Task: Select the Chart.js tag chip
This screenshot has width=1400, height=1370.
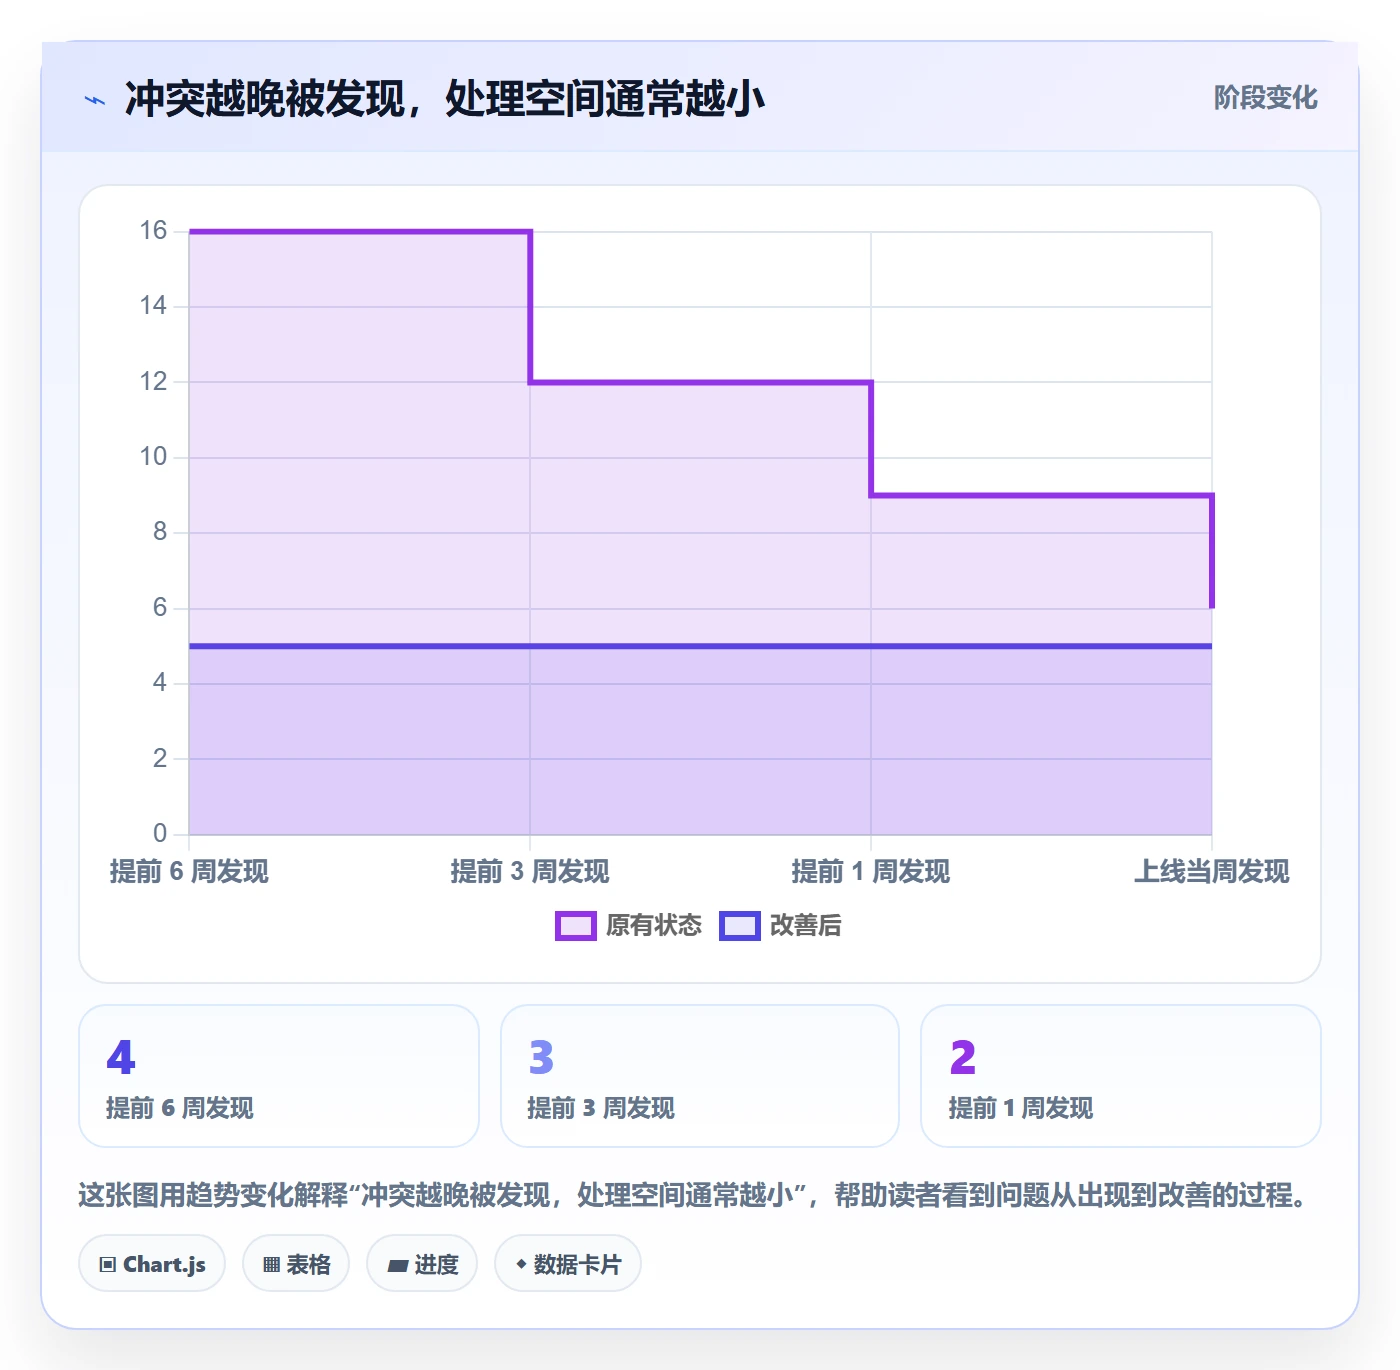Action: [152, 1264]
